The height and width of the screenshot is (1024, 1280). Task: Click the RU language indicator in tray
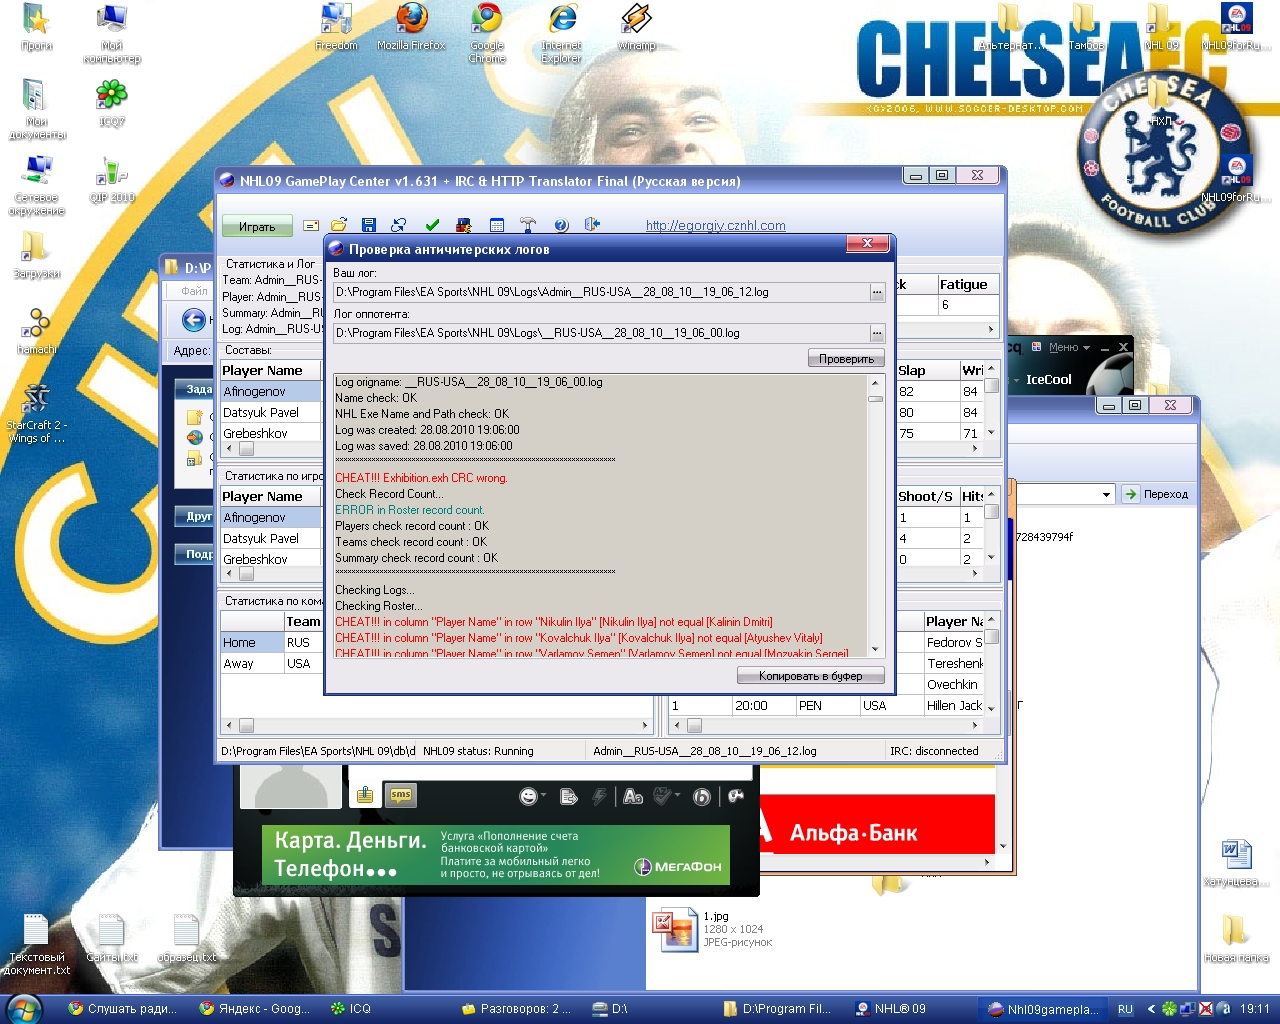(1125, 1009)
